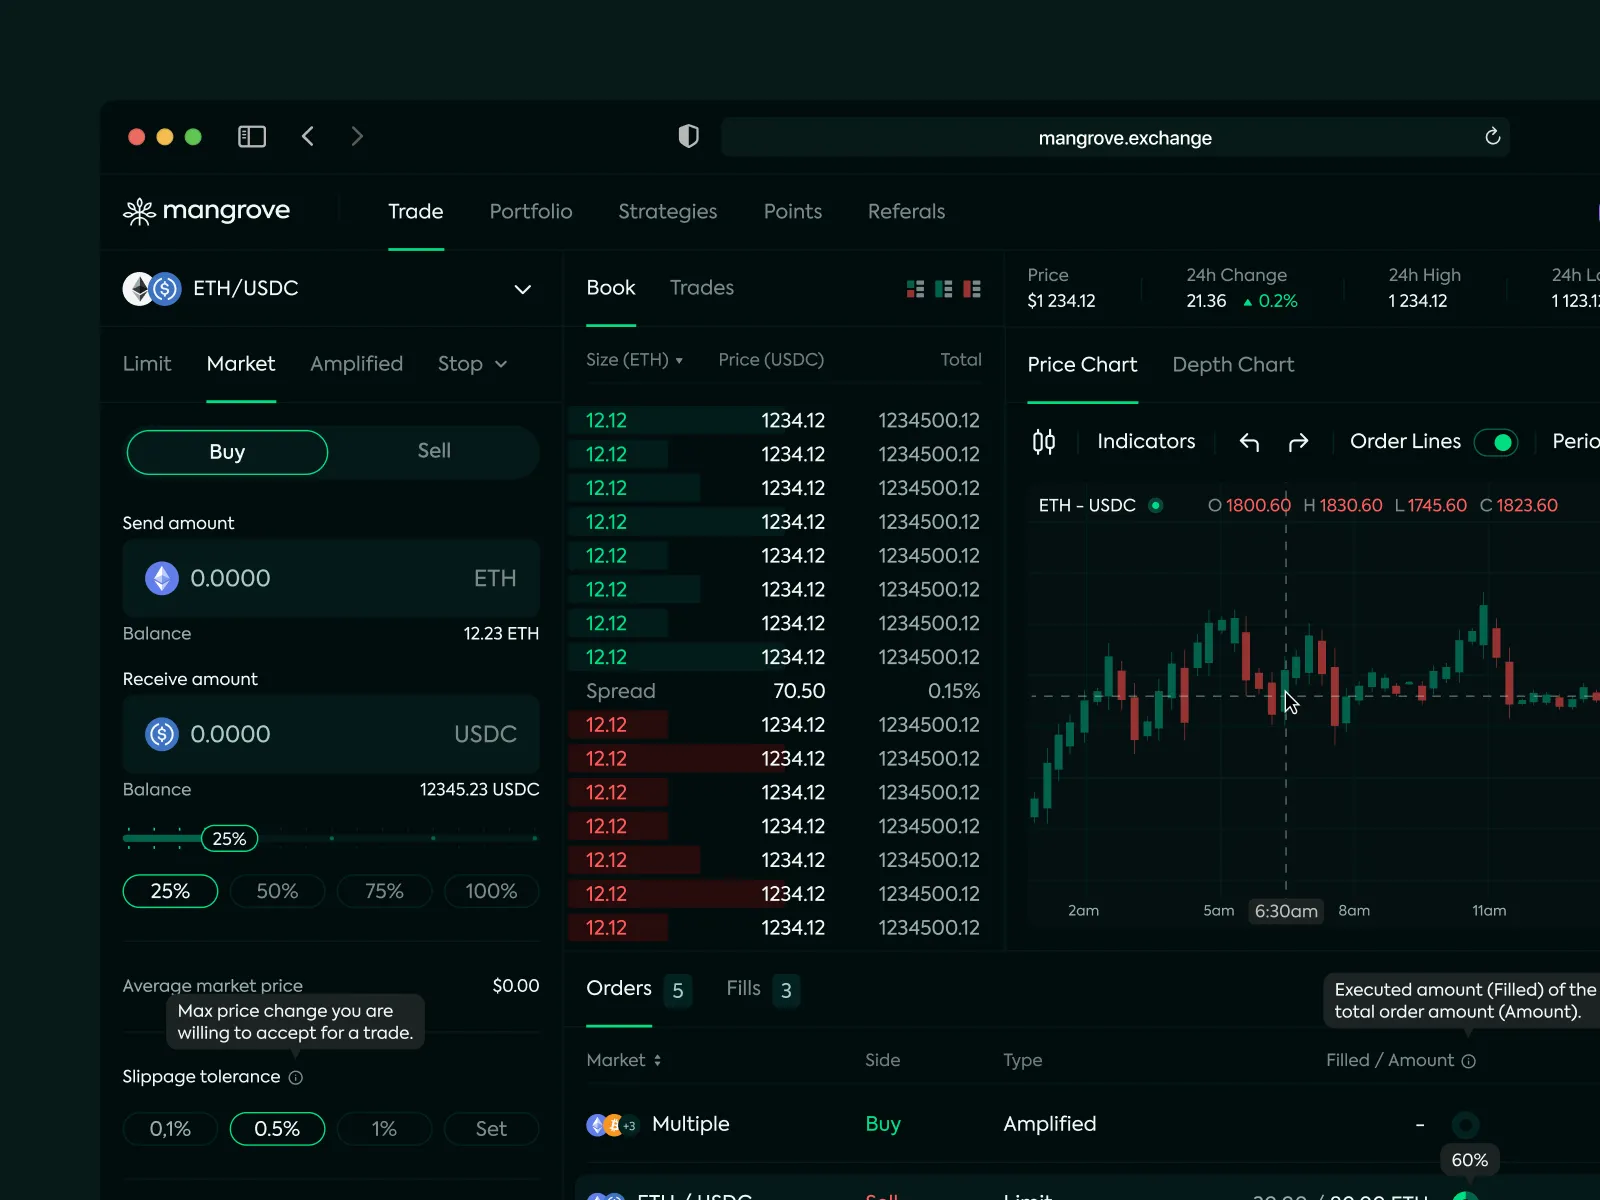The height and width of the screenshot is (1200, 1600).
Task: Click the 6:30am time marker on chart
Action: [1286, 911]
